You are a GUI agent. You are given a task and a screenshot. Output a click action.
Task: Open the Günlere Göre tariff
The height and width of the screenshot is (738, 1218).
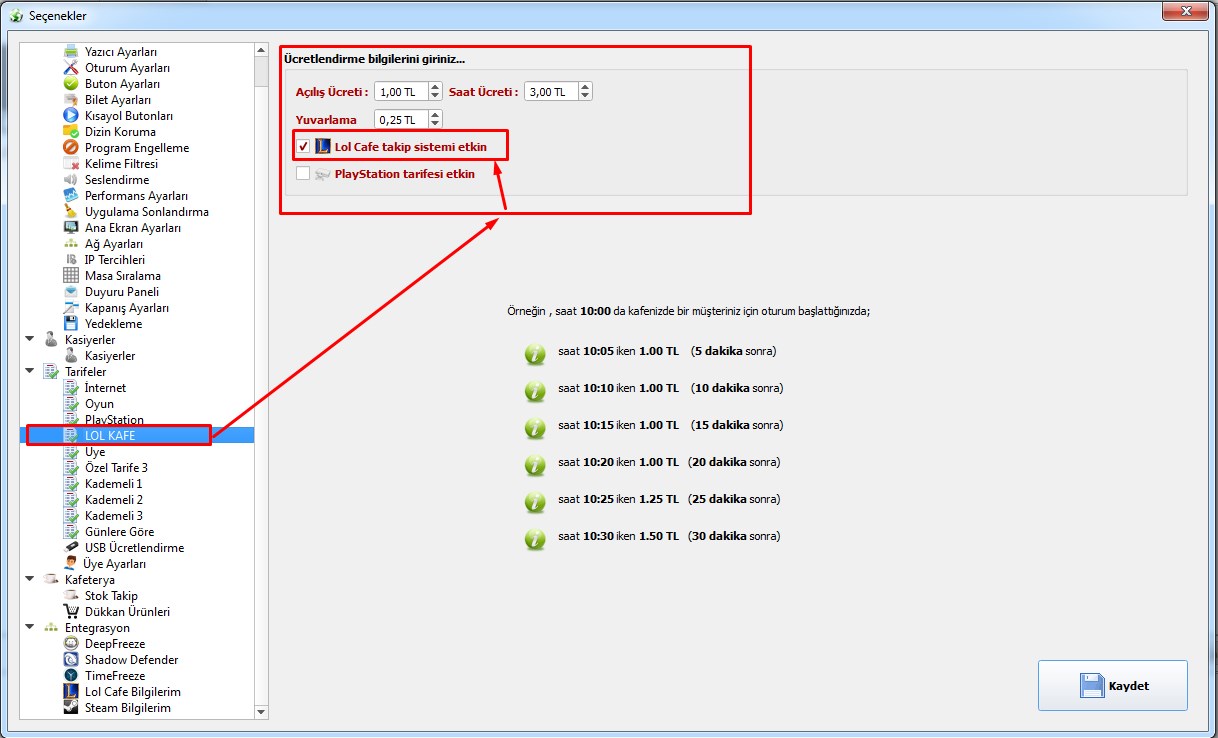pyautogui.click(x=119, y=532)
